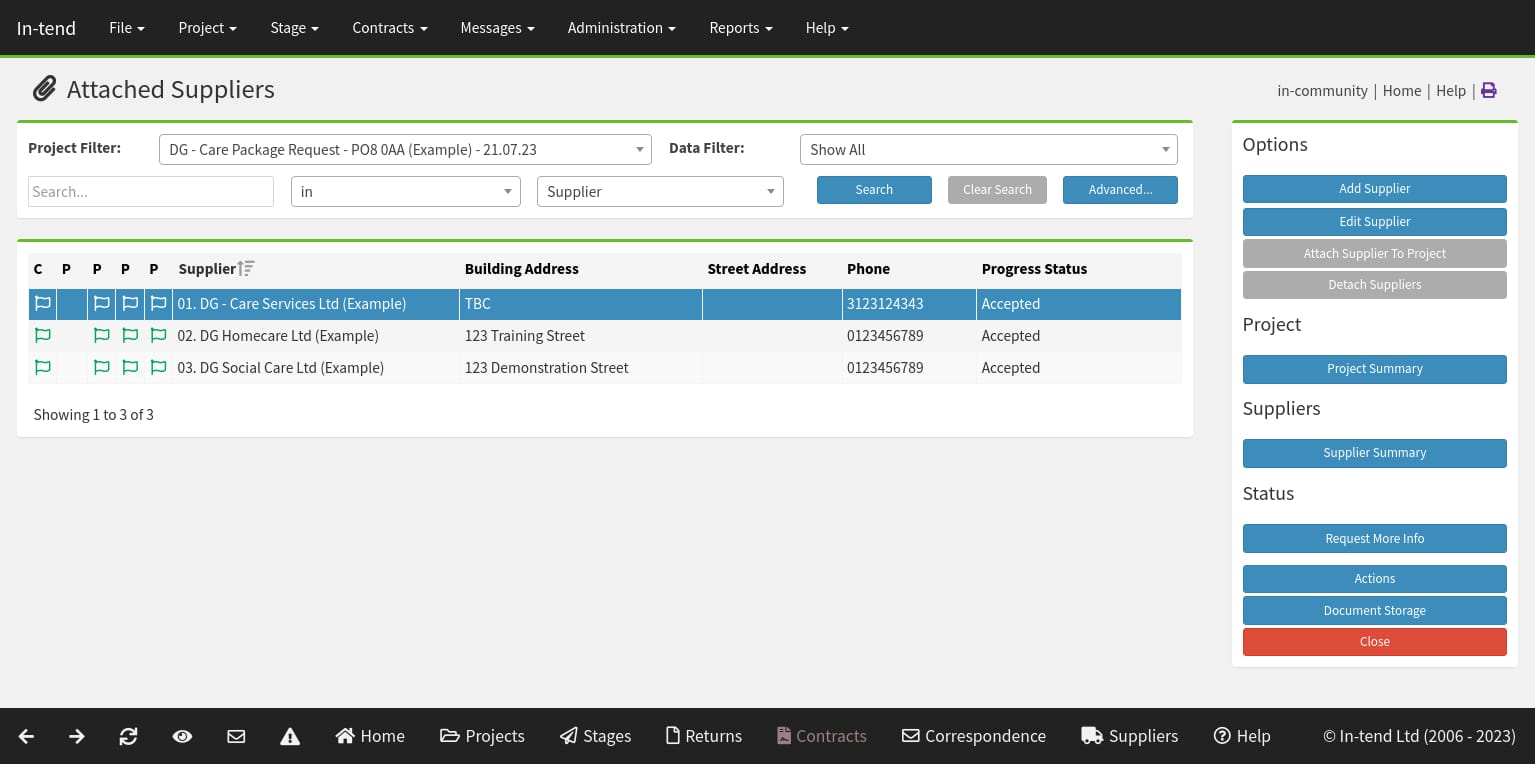
Task: Click the refresh icon in bottom toolbar
Action: pos(129,736)
